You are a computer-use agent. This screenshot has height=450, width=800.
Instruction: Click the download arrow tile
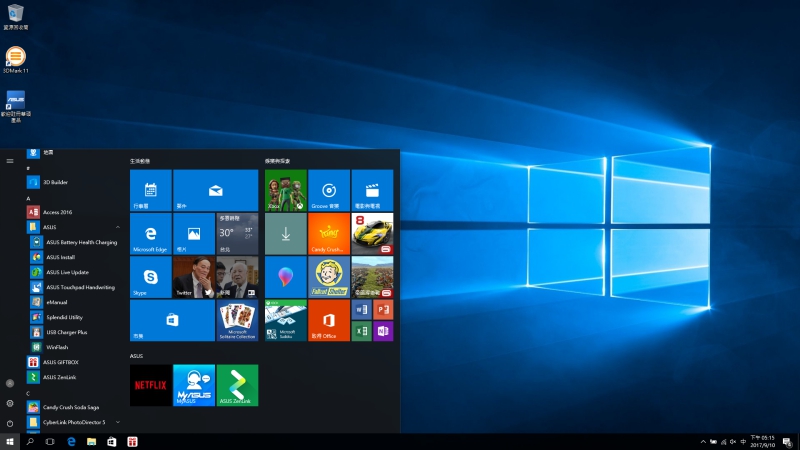pyautogui.click(x=286, y=234)
